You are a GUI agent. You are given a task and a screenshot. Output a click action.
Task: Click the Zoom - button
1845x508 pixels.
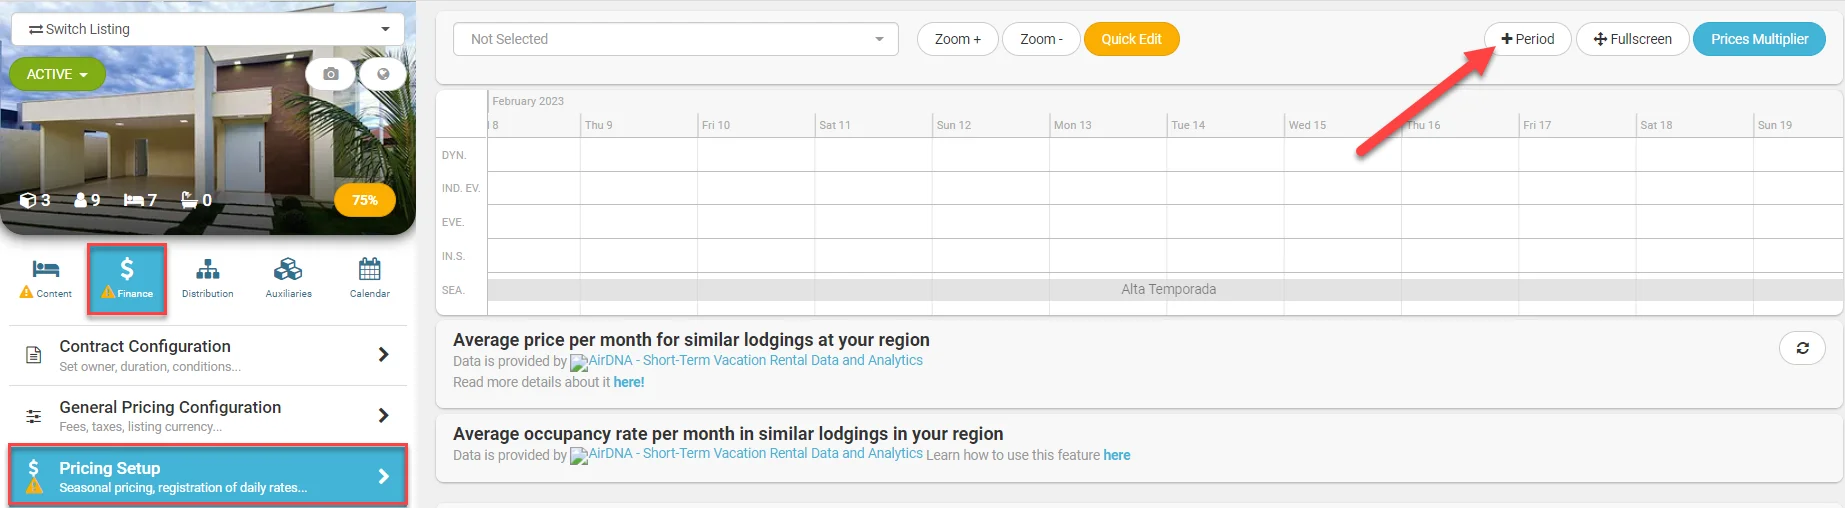[x=1040, y=39]
